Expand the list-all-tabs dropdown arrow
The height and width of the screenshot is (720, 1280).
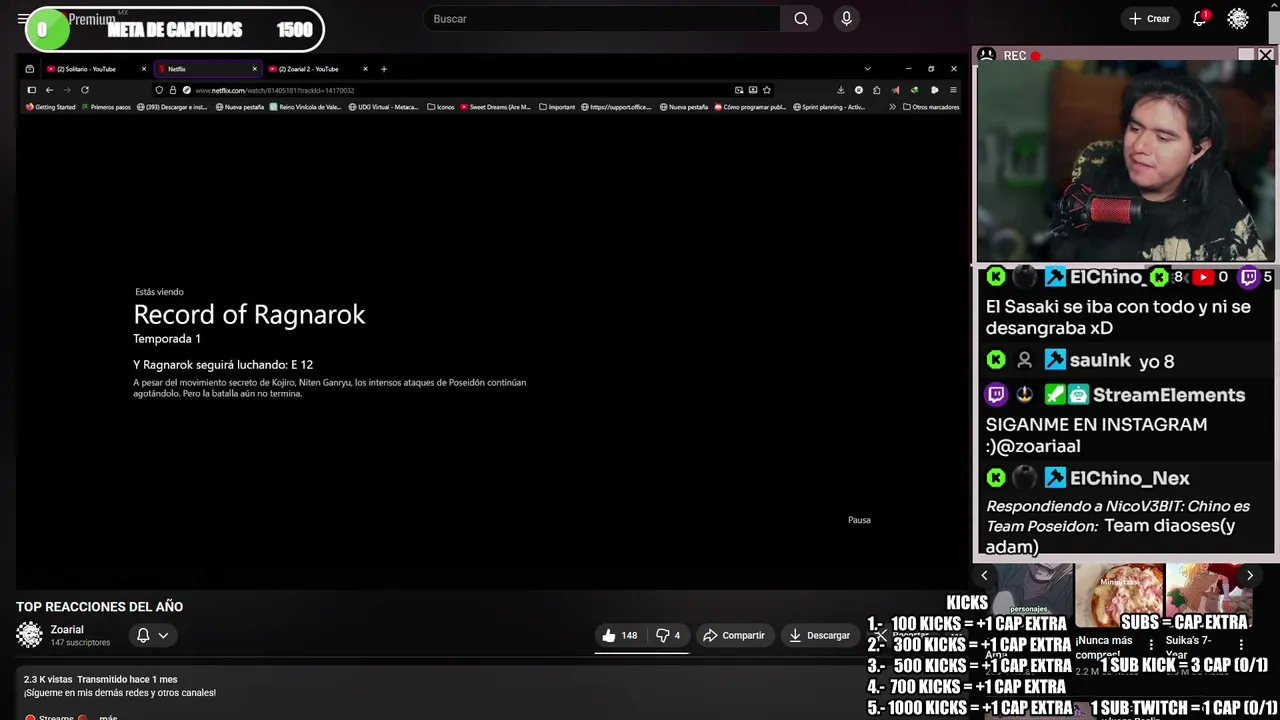[x=867, y=69]
